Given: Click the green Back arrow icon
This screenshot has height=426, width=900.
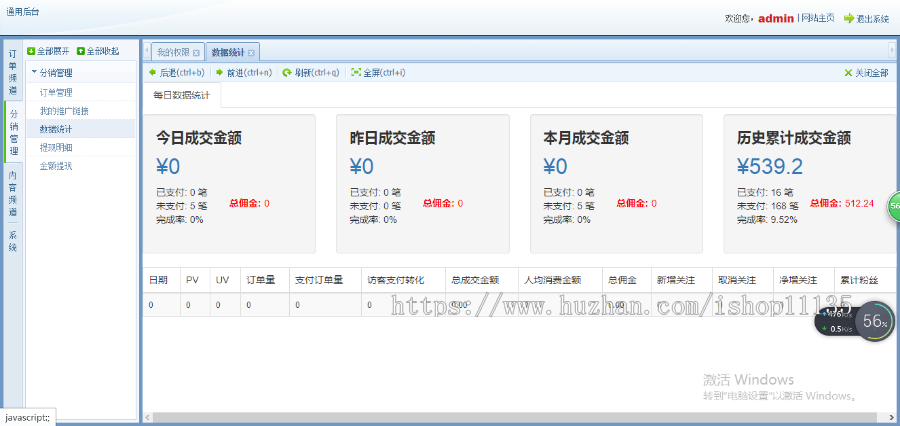Looking at the screenshot, I should [x=152, y=72].
